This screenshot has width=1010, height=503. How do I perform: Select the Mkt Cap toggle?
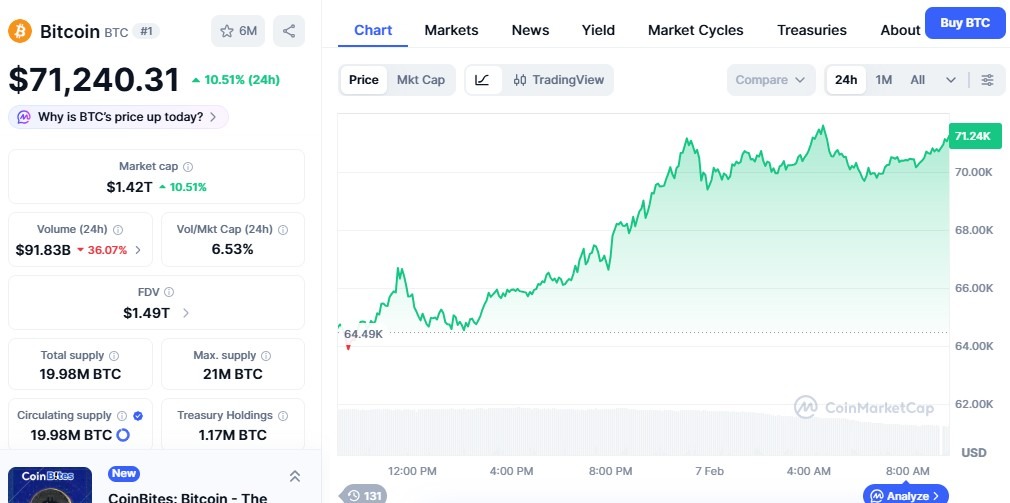421,80
